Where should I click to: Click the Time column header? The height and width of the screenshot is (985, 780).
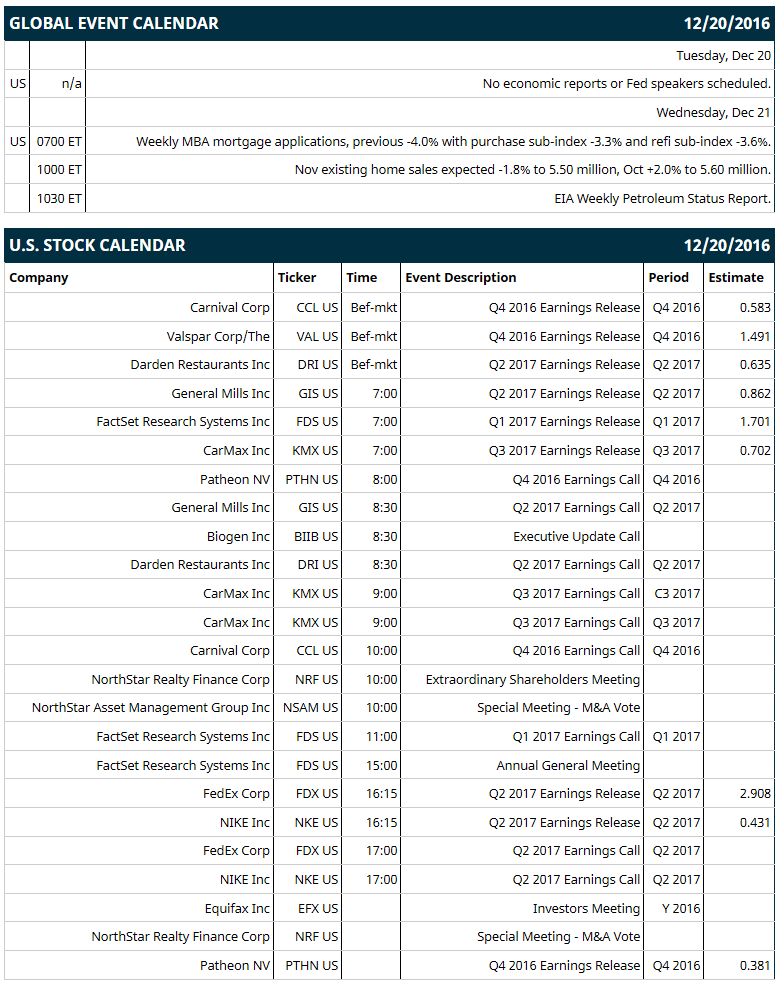[362, 278]
